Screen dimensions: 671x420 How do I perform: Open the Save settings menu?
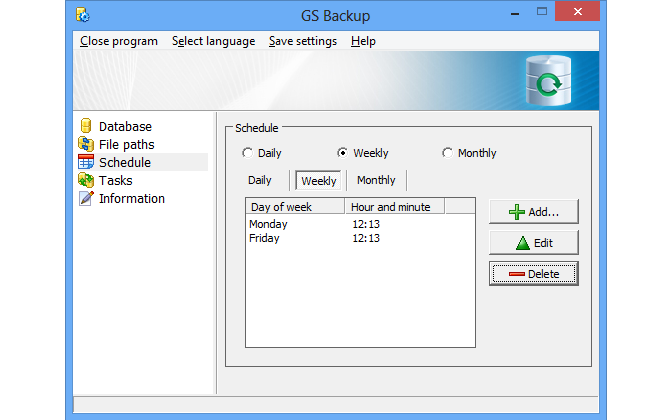[x=302, y=41]
